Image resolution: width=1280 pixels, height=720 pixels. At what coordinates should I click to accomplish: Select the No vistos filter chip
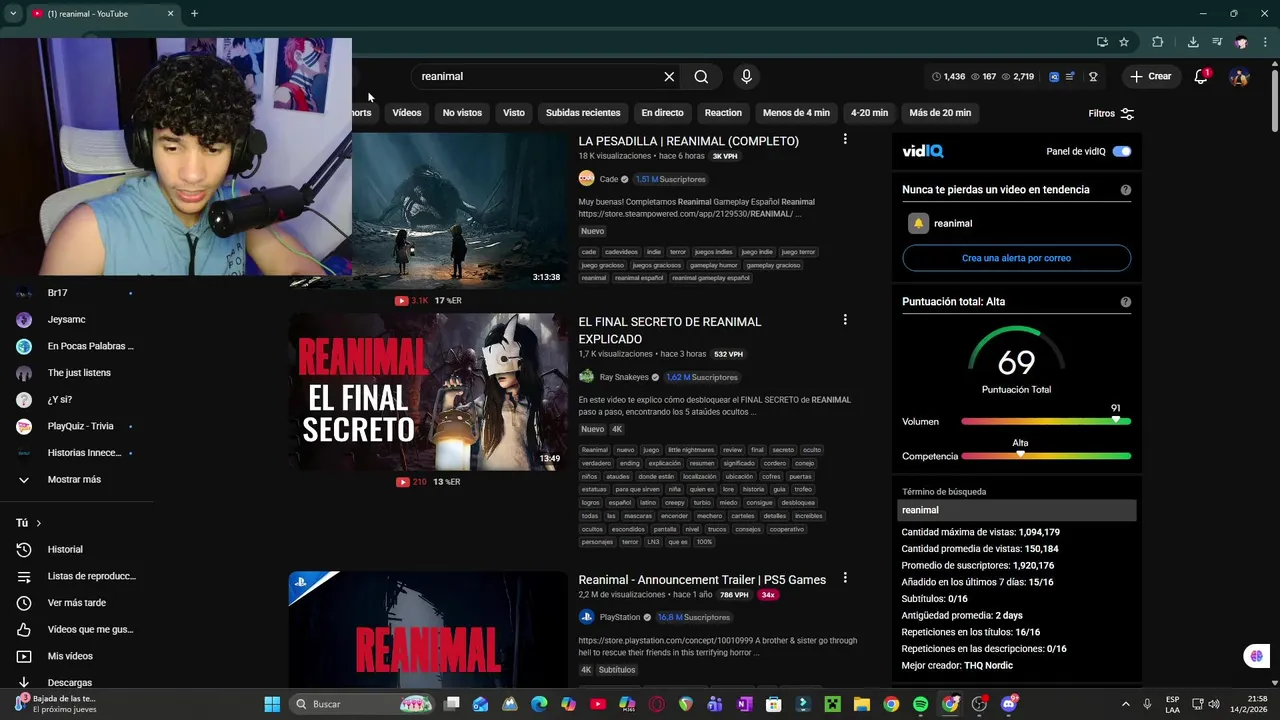pyautogui.click(x=462, y=113)
